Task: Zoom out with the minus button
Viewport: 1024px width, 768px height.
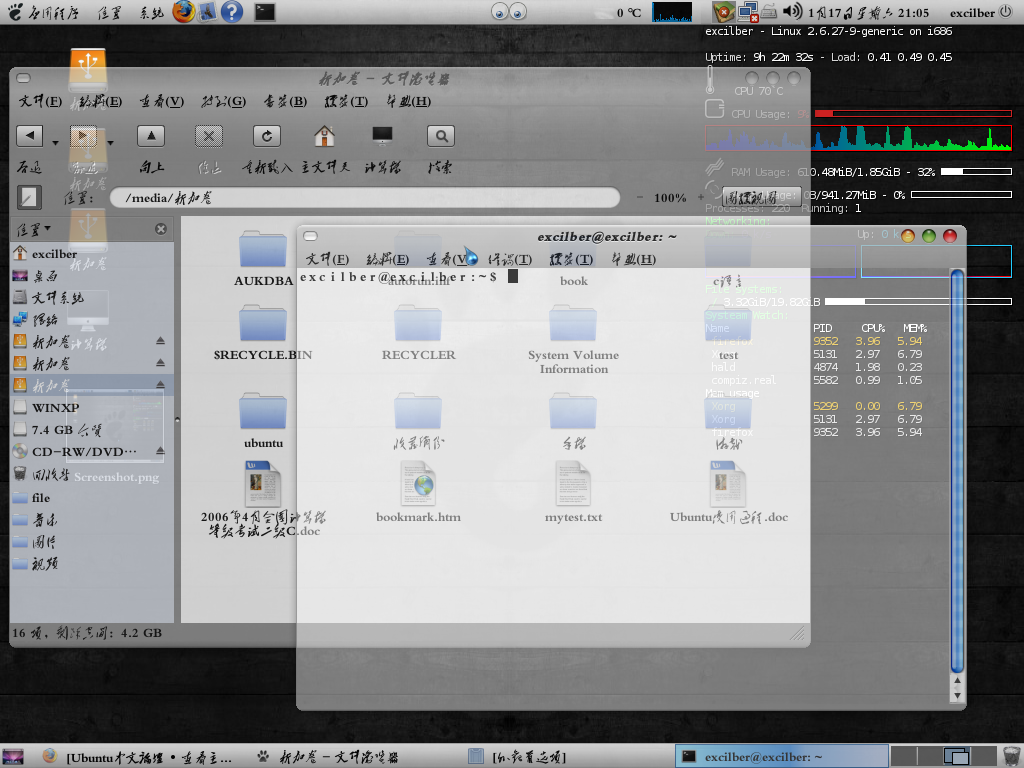Action: (639, 197)
